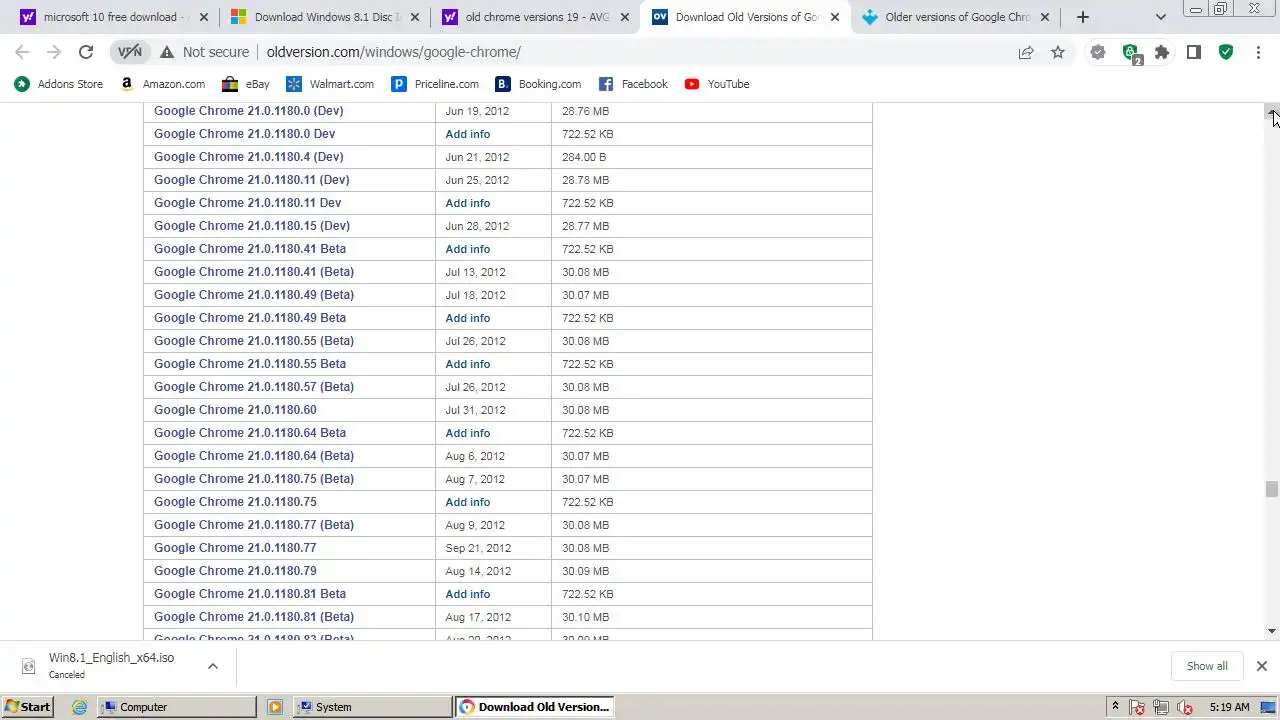Click Add info for Chrome 21.0.1180.64 Beta

pyautogui.click(x=467, y=433)
